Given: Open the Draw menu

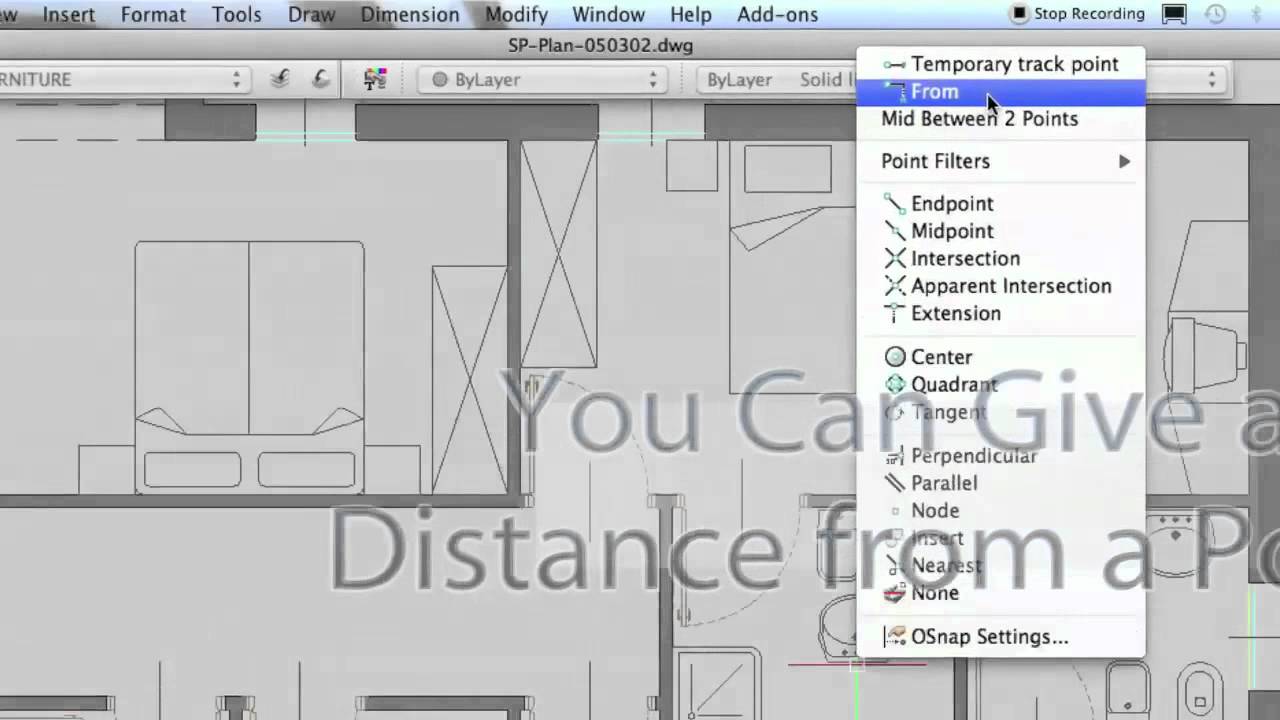Looking at the screenshot, I should point(311,14).
